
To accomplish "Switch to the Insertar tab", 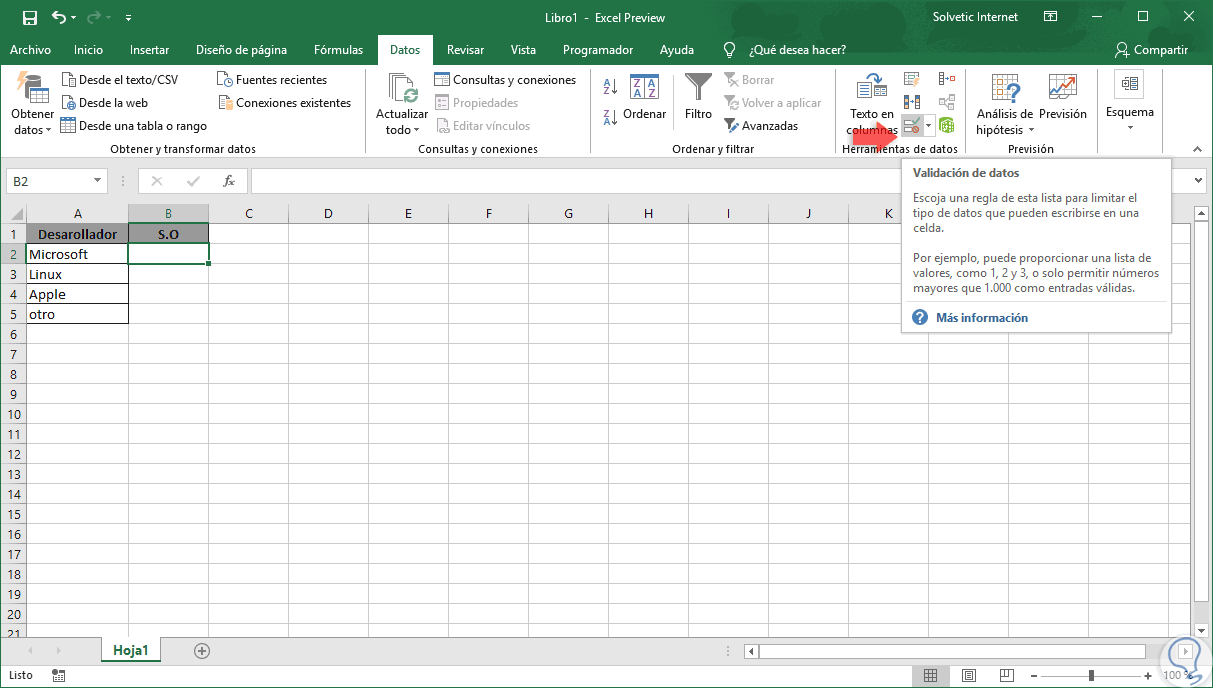I will 149,50.
